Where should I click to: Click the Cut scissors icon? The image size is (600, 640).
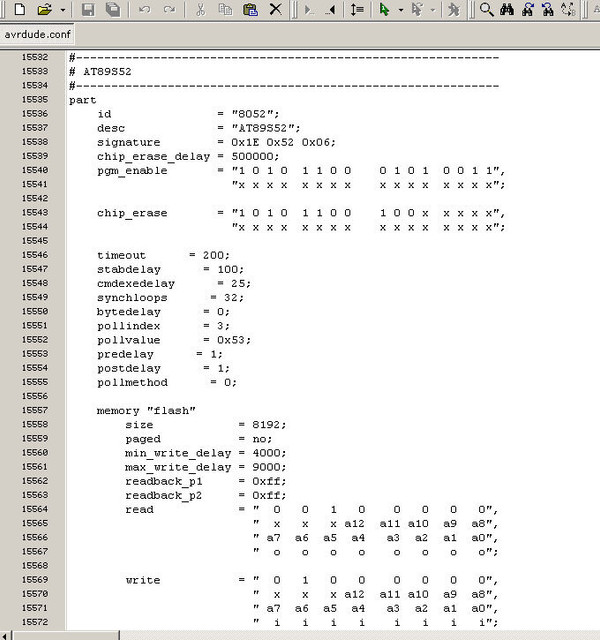click(200, 9)
